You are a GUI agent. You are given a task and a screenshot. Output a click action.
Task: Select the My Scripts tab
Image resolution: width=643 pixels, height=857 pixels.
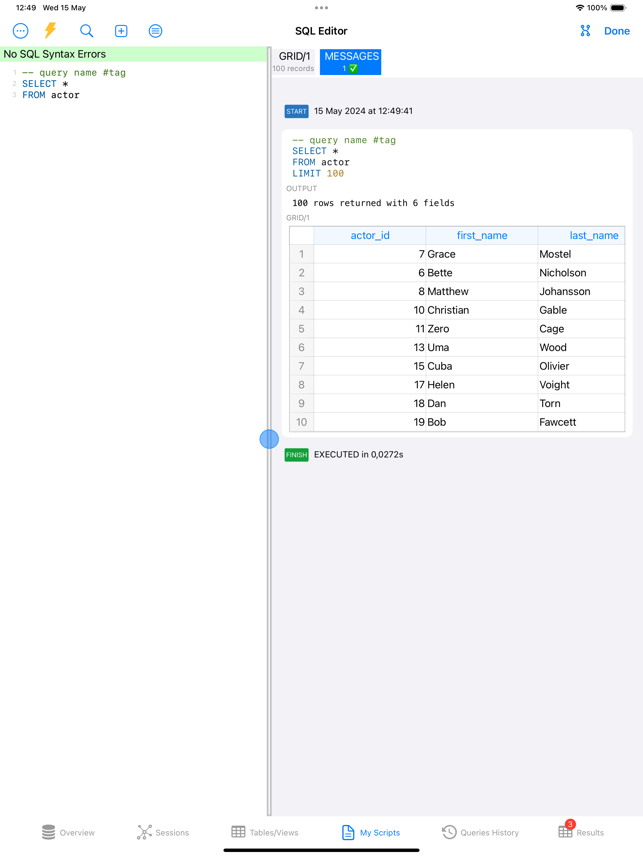371,832
